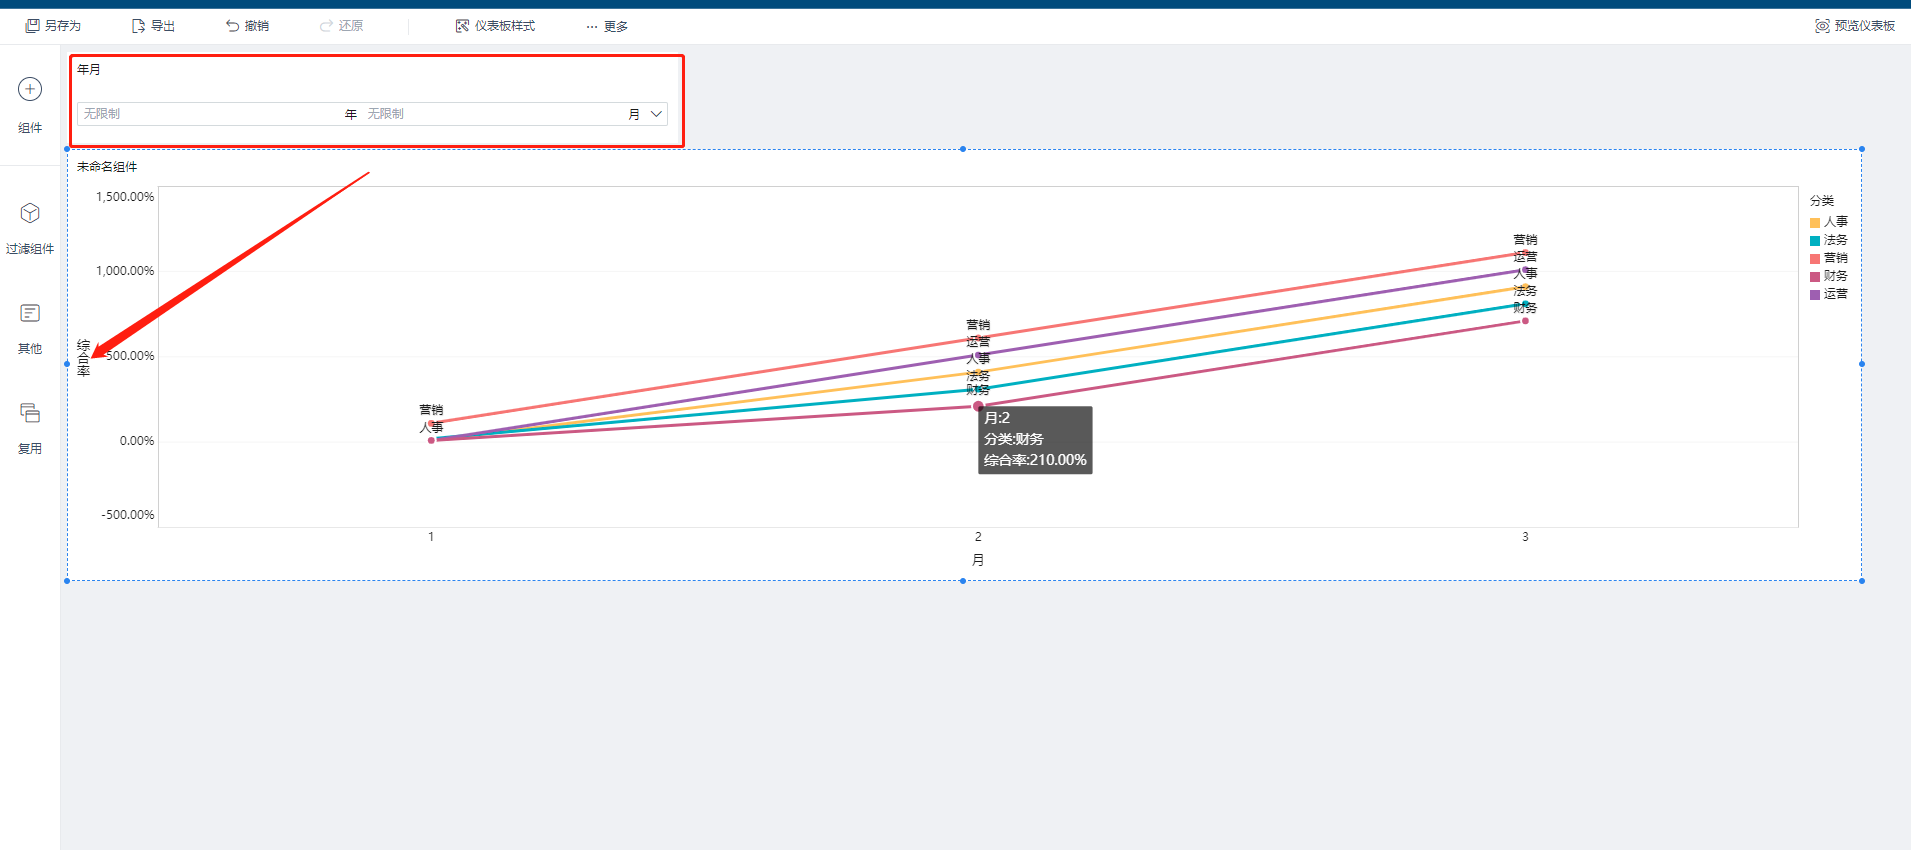Image resolution: width=1911 pixels, height=850 pixels.
Task: Click the 财务 data point at month 3
Action: (1525, 321)
